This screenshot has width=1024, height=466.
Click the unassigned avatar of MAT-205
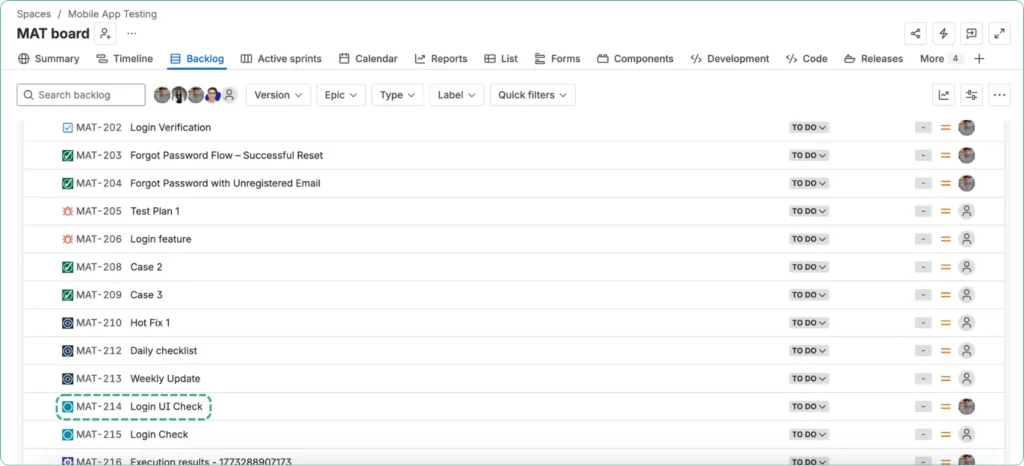(x=967, y=211)
